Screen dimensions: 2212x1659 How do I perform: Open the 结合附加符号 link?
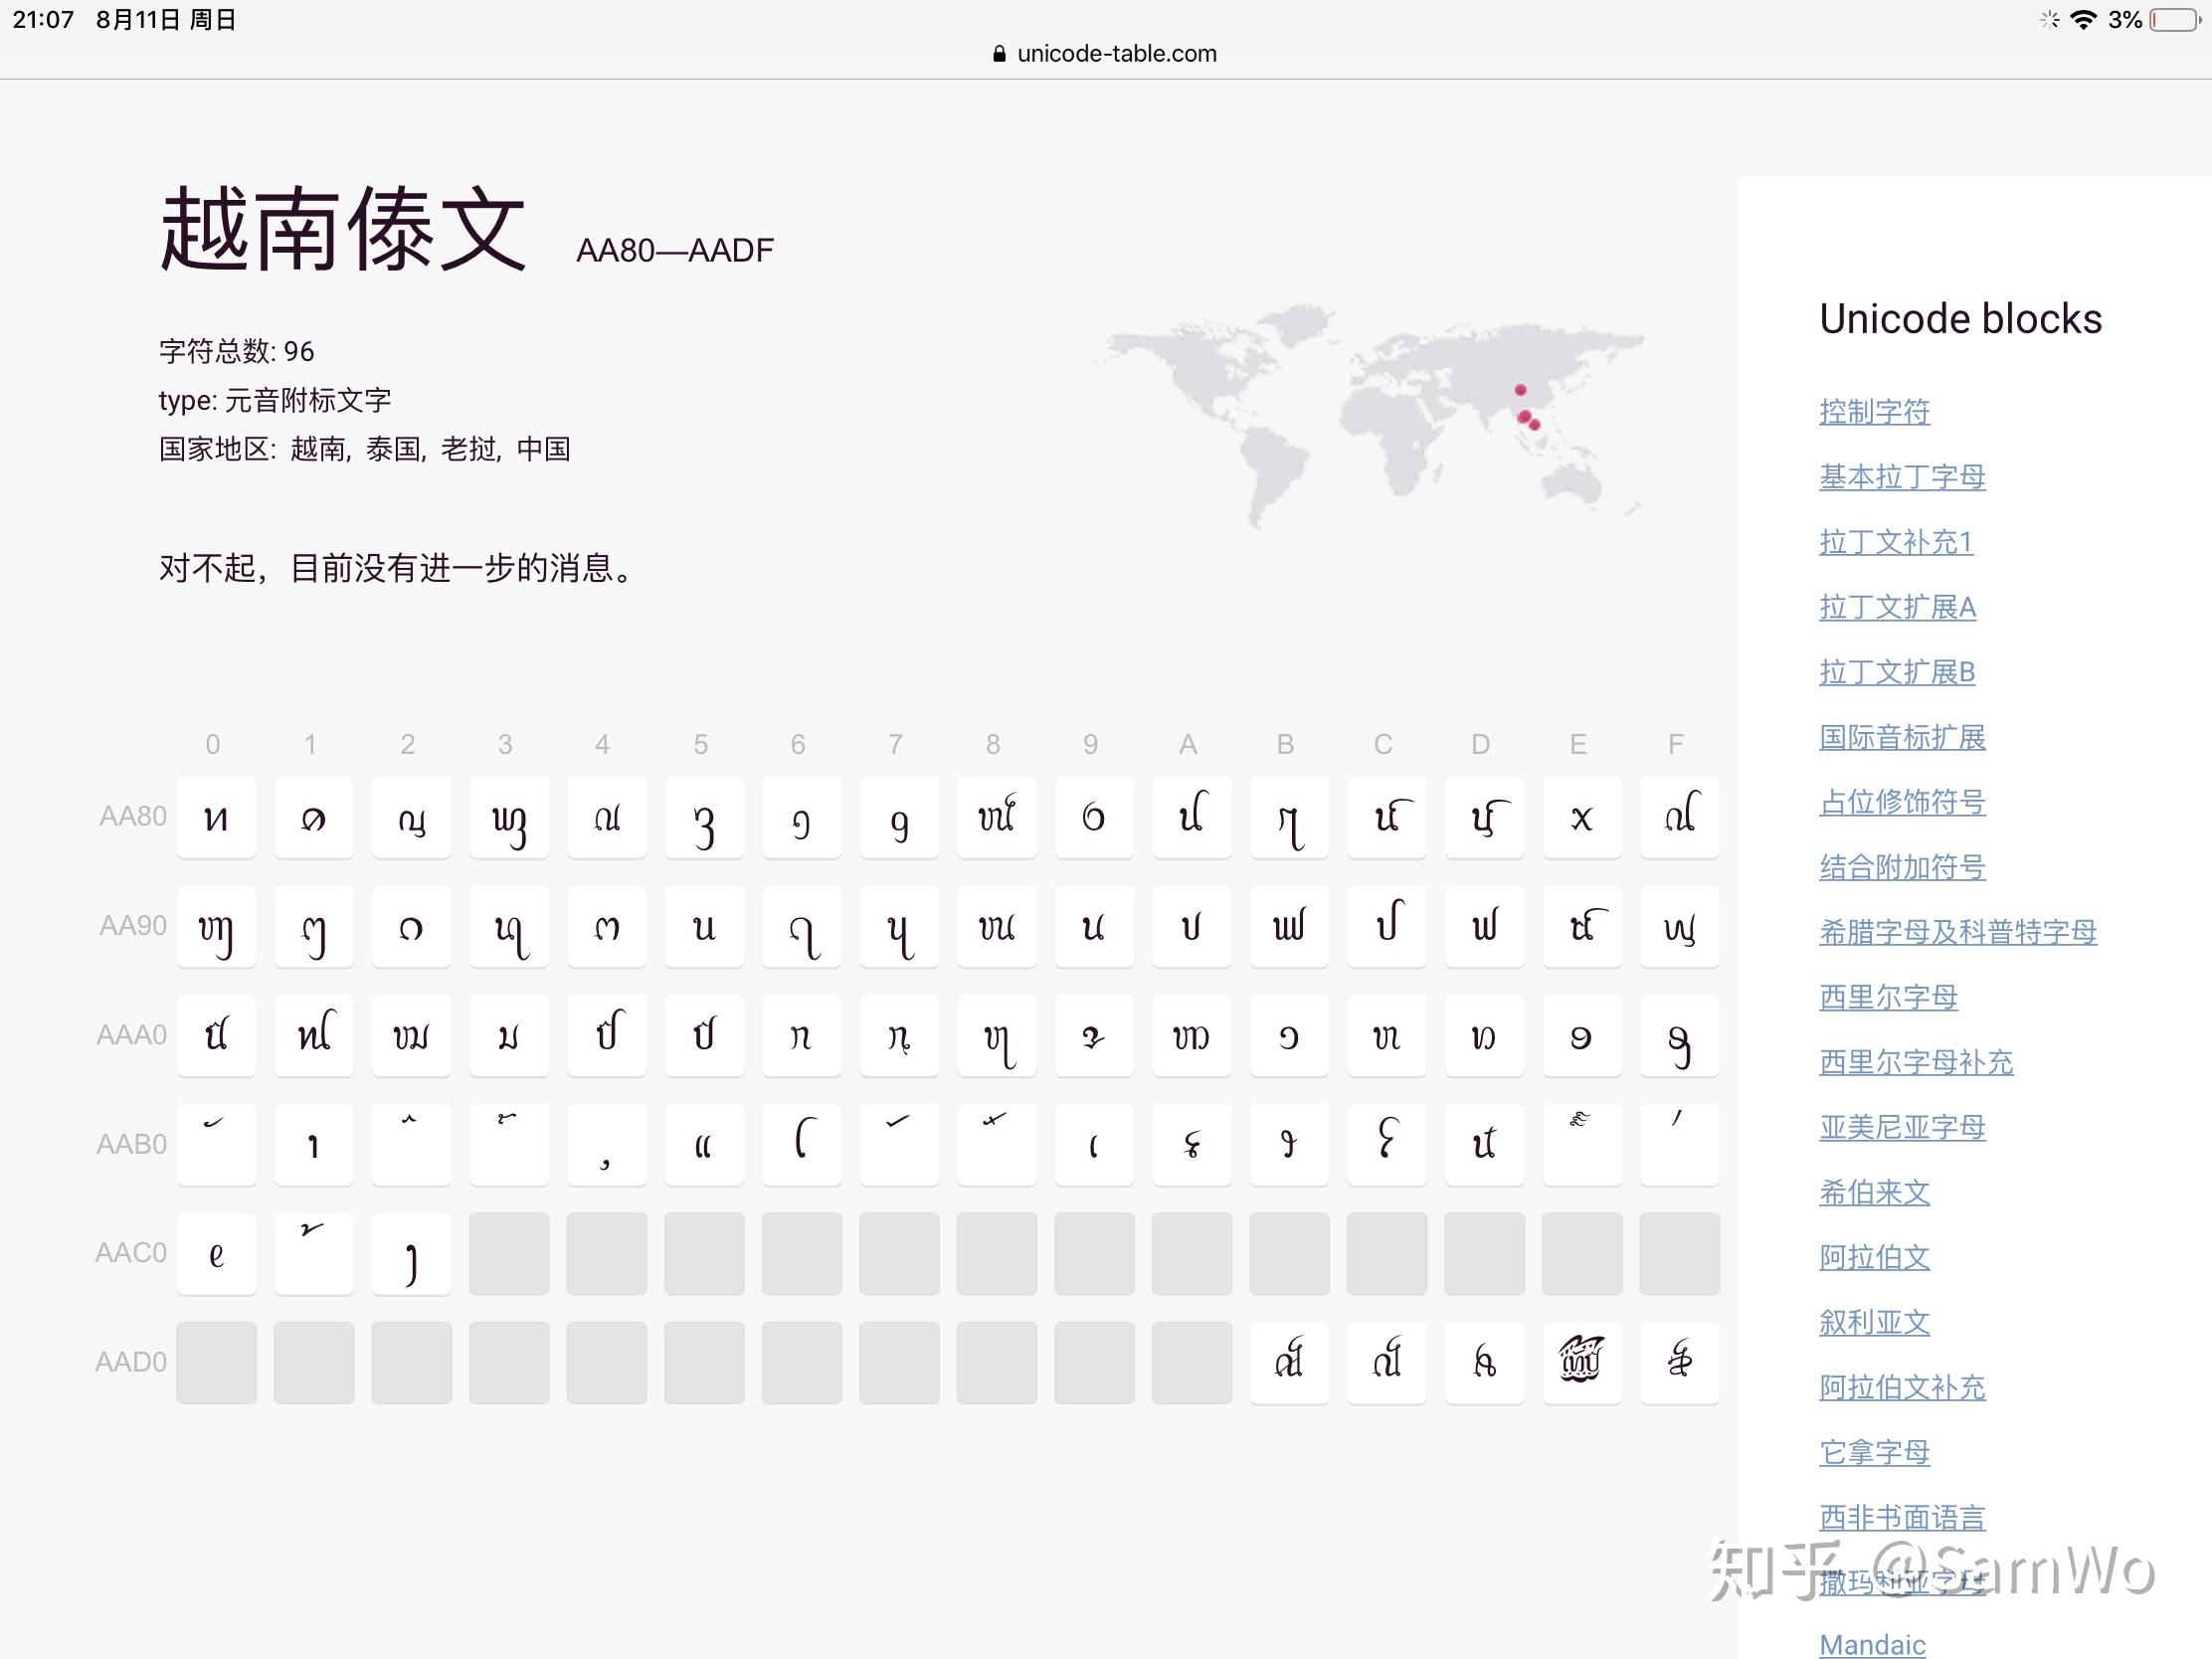(x=1902, y=866)
